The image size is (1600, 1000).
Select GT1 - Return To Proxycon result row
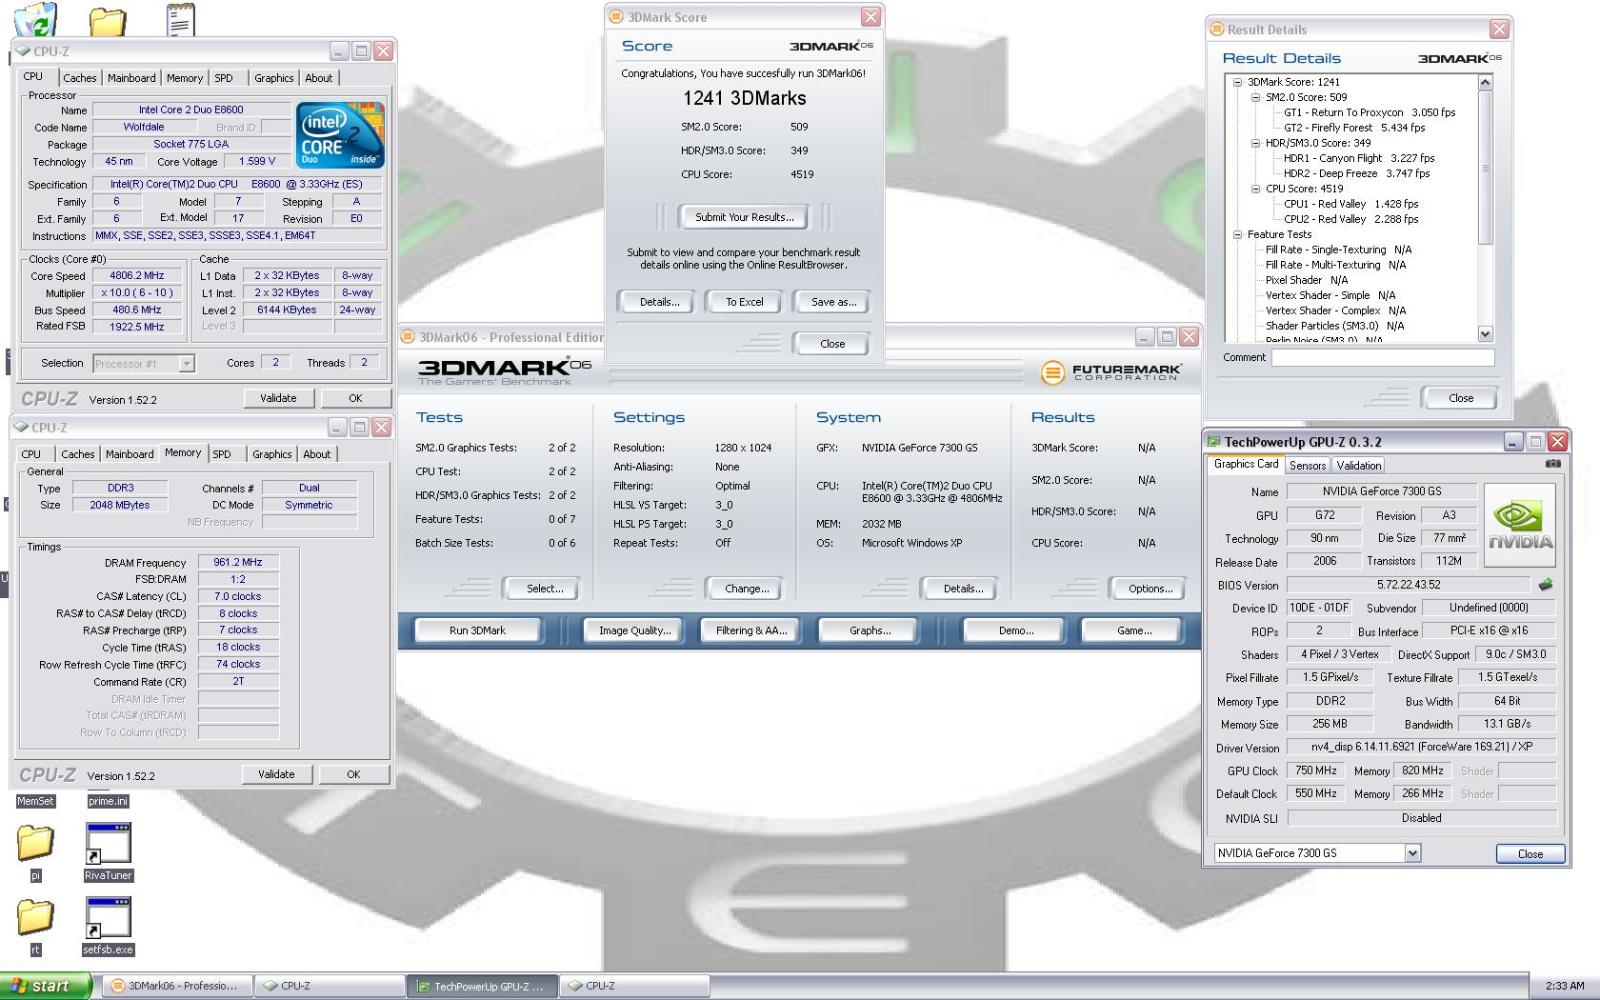click(x=1369, y=113)
